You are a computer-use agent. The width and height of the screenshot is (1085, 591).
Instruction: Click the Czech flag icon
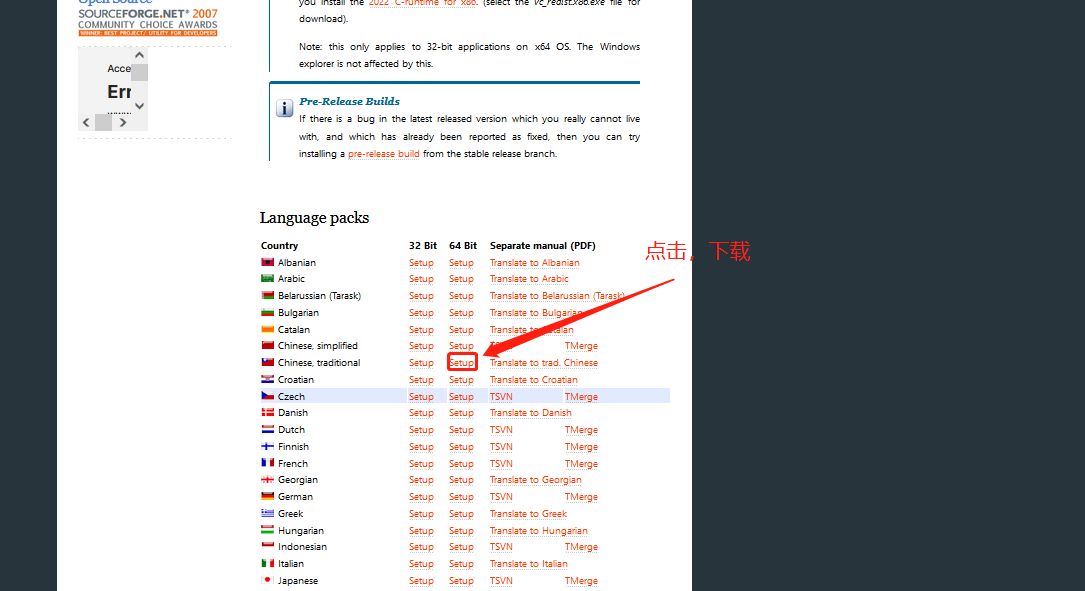click(x=267, y=396)
